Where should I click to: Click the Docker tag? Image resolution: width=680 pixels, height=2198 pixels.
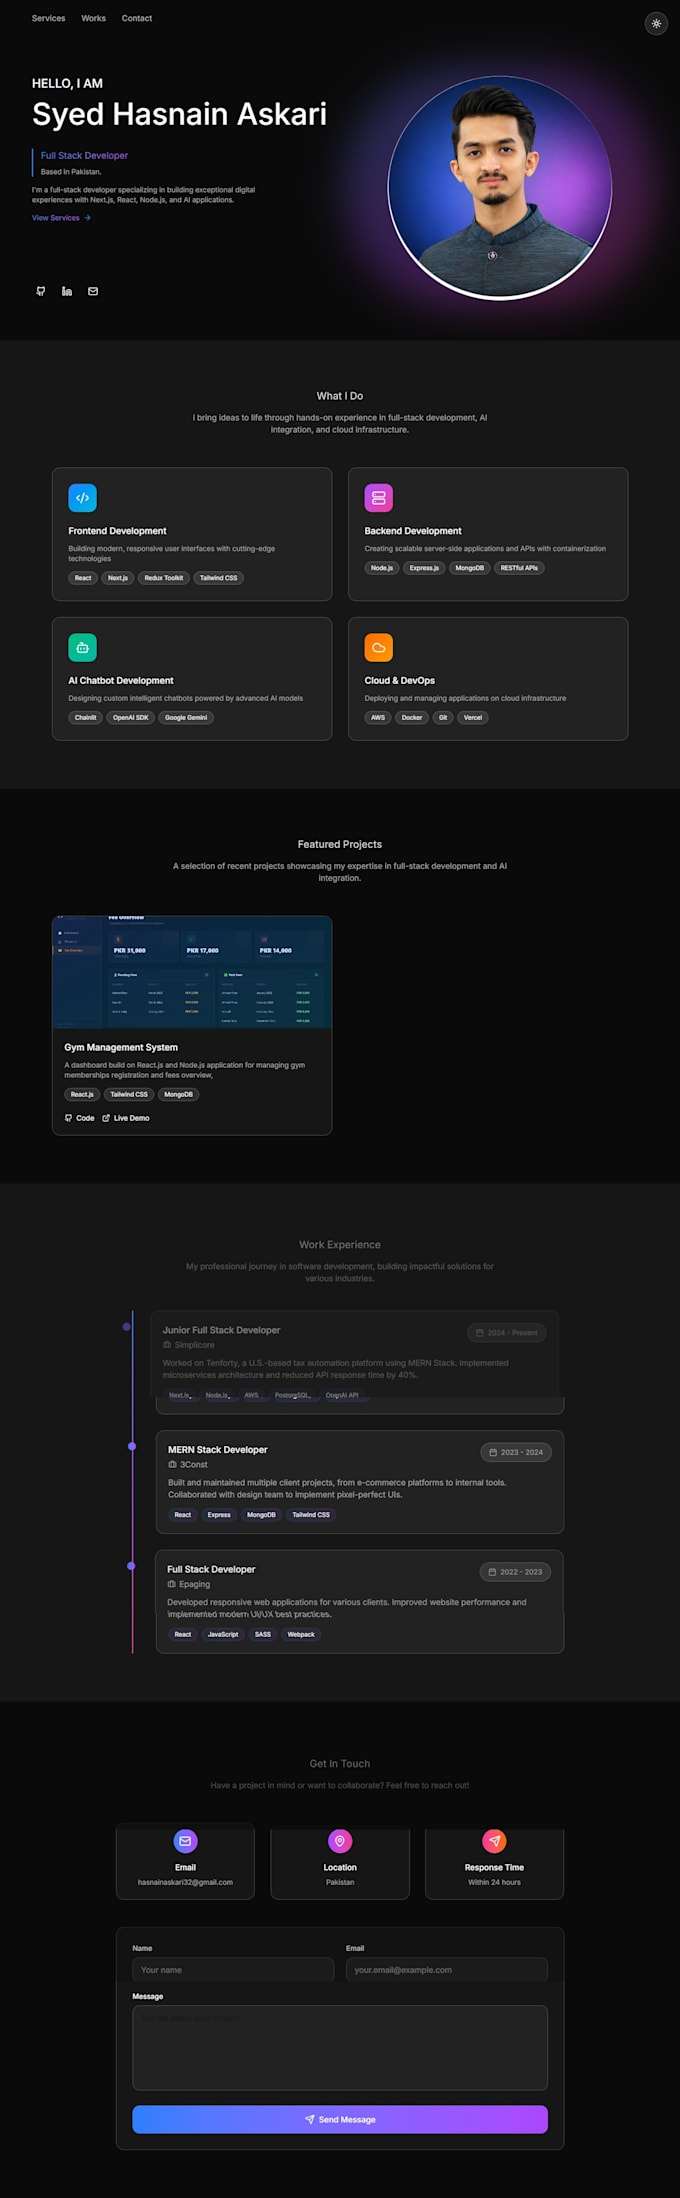(412, 718)
